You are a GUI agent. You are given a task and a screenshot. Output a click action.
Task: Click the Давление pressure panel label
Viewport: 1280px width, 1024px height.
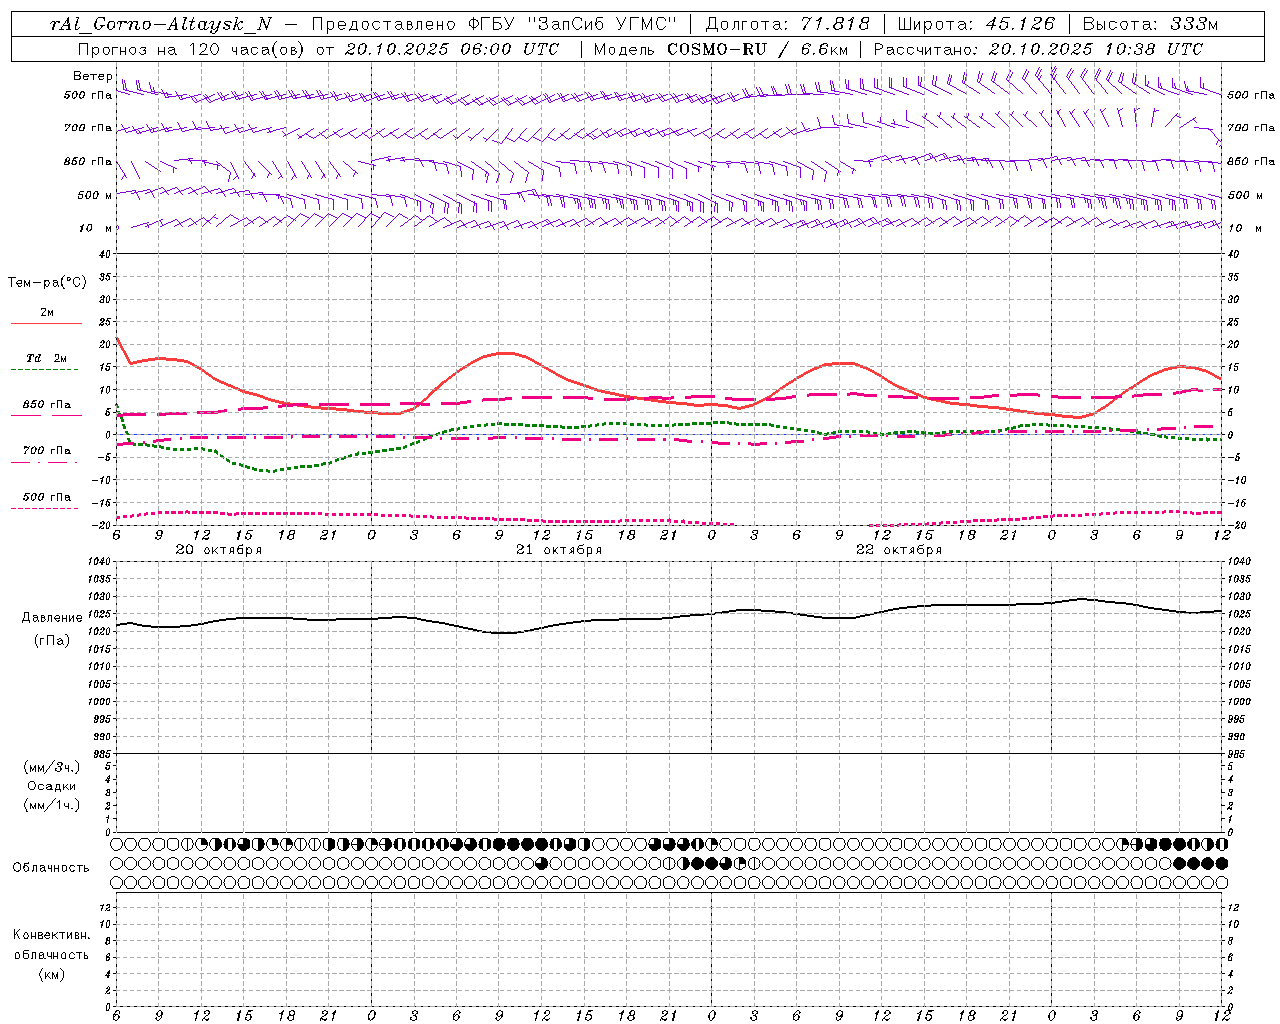tap(52, 618)
